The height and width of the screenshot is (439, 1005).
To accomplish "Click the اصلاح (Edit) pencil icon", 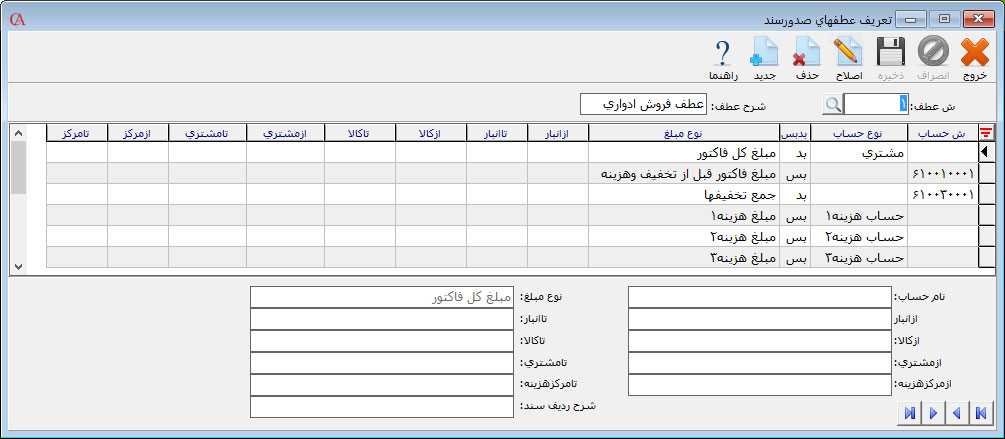I will coord(848,56).
